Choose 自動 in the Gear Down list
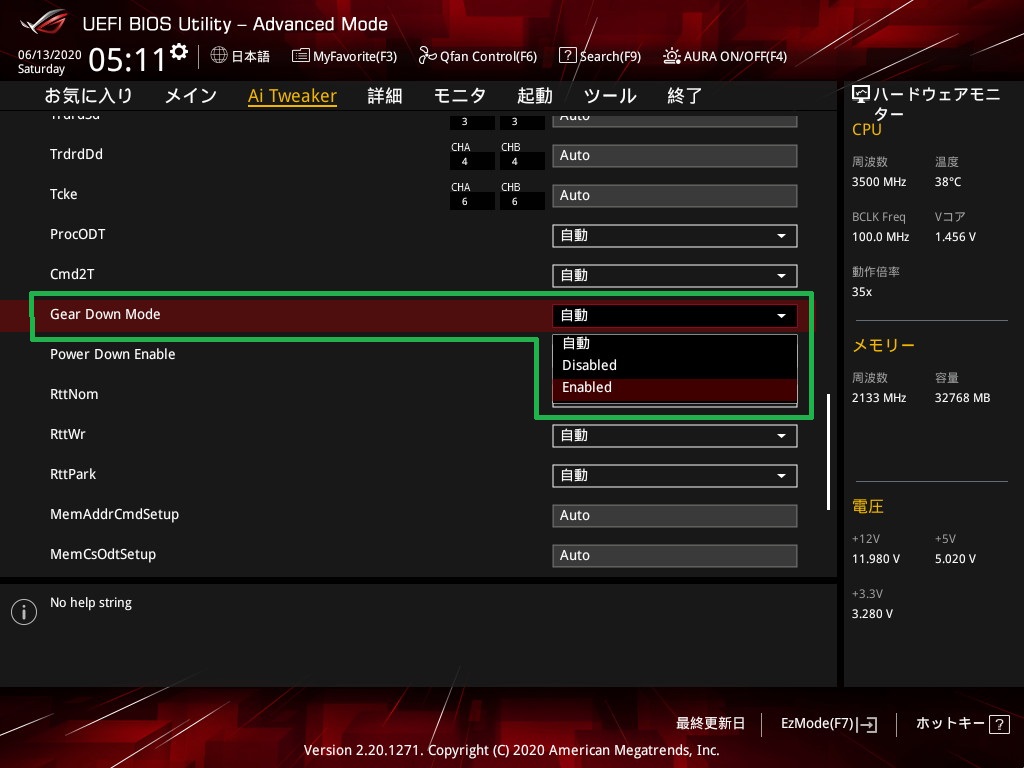 [675, 344]
